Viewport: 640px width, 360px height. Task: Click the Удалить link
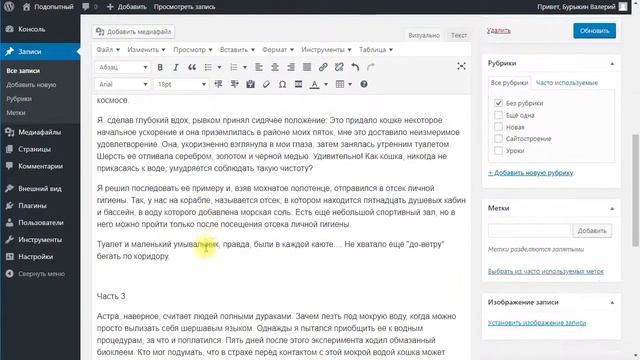pyautogui.click(x=498, y=31)
